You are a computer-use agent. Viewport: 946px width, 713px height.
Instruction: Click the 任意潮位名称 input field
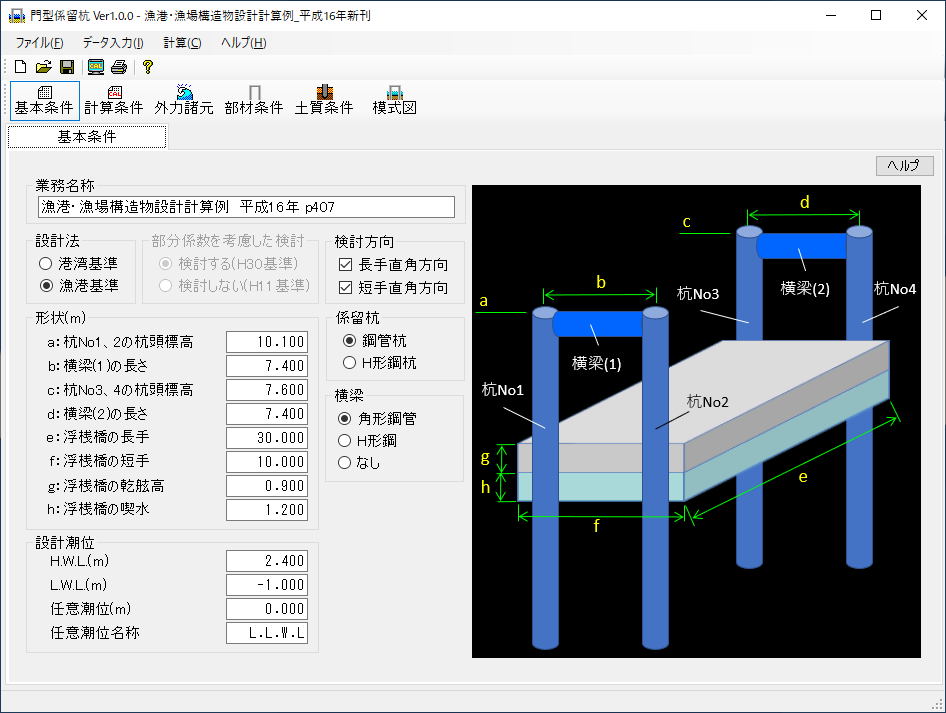pyautogui.click(x=267, y=633)
